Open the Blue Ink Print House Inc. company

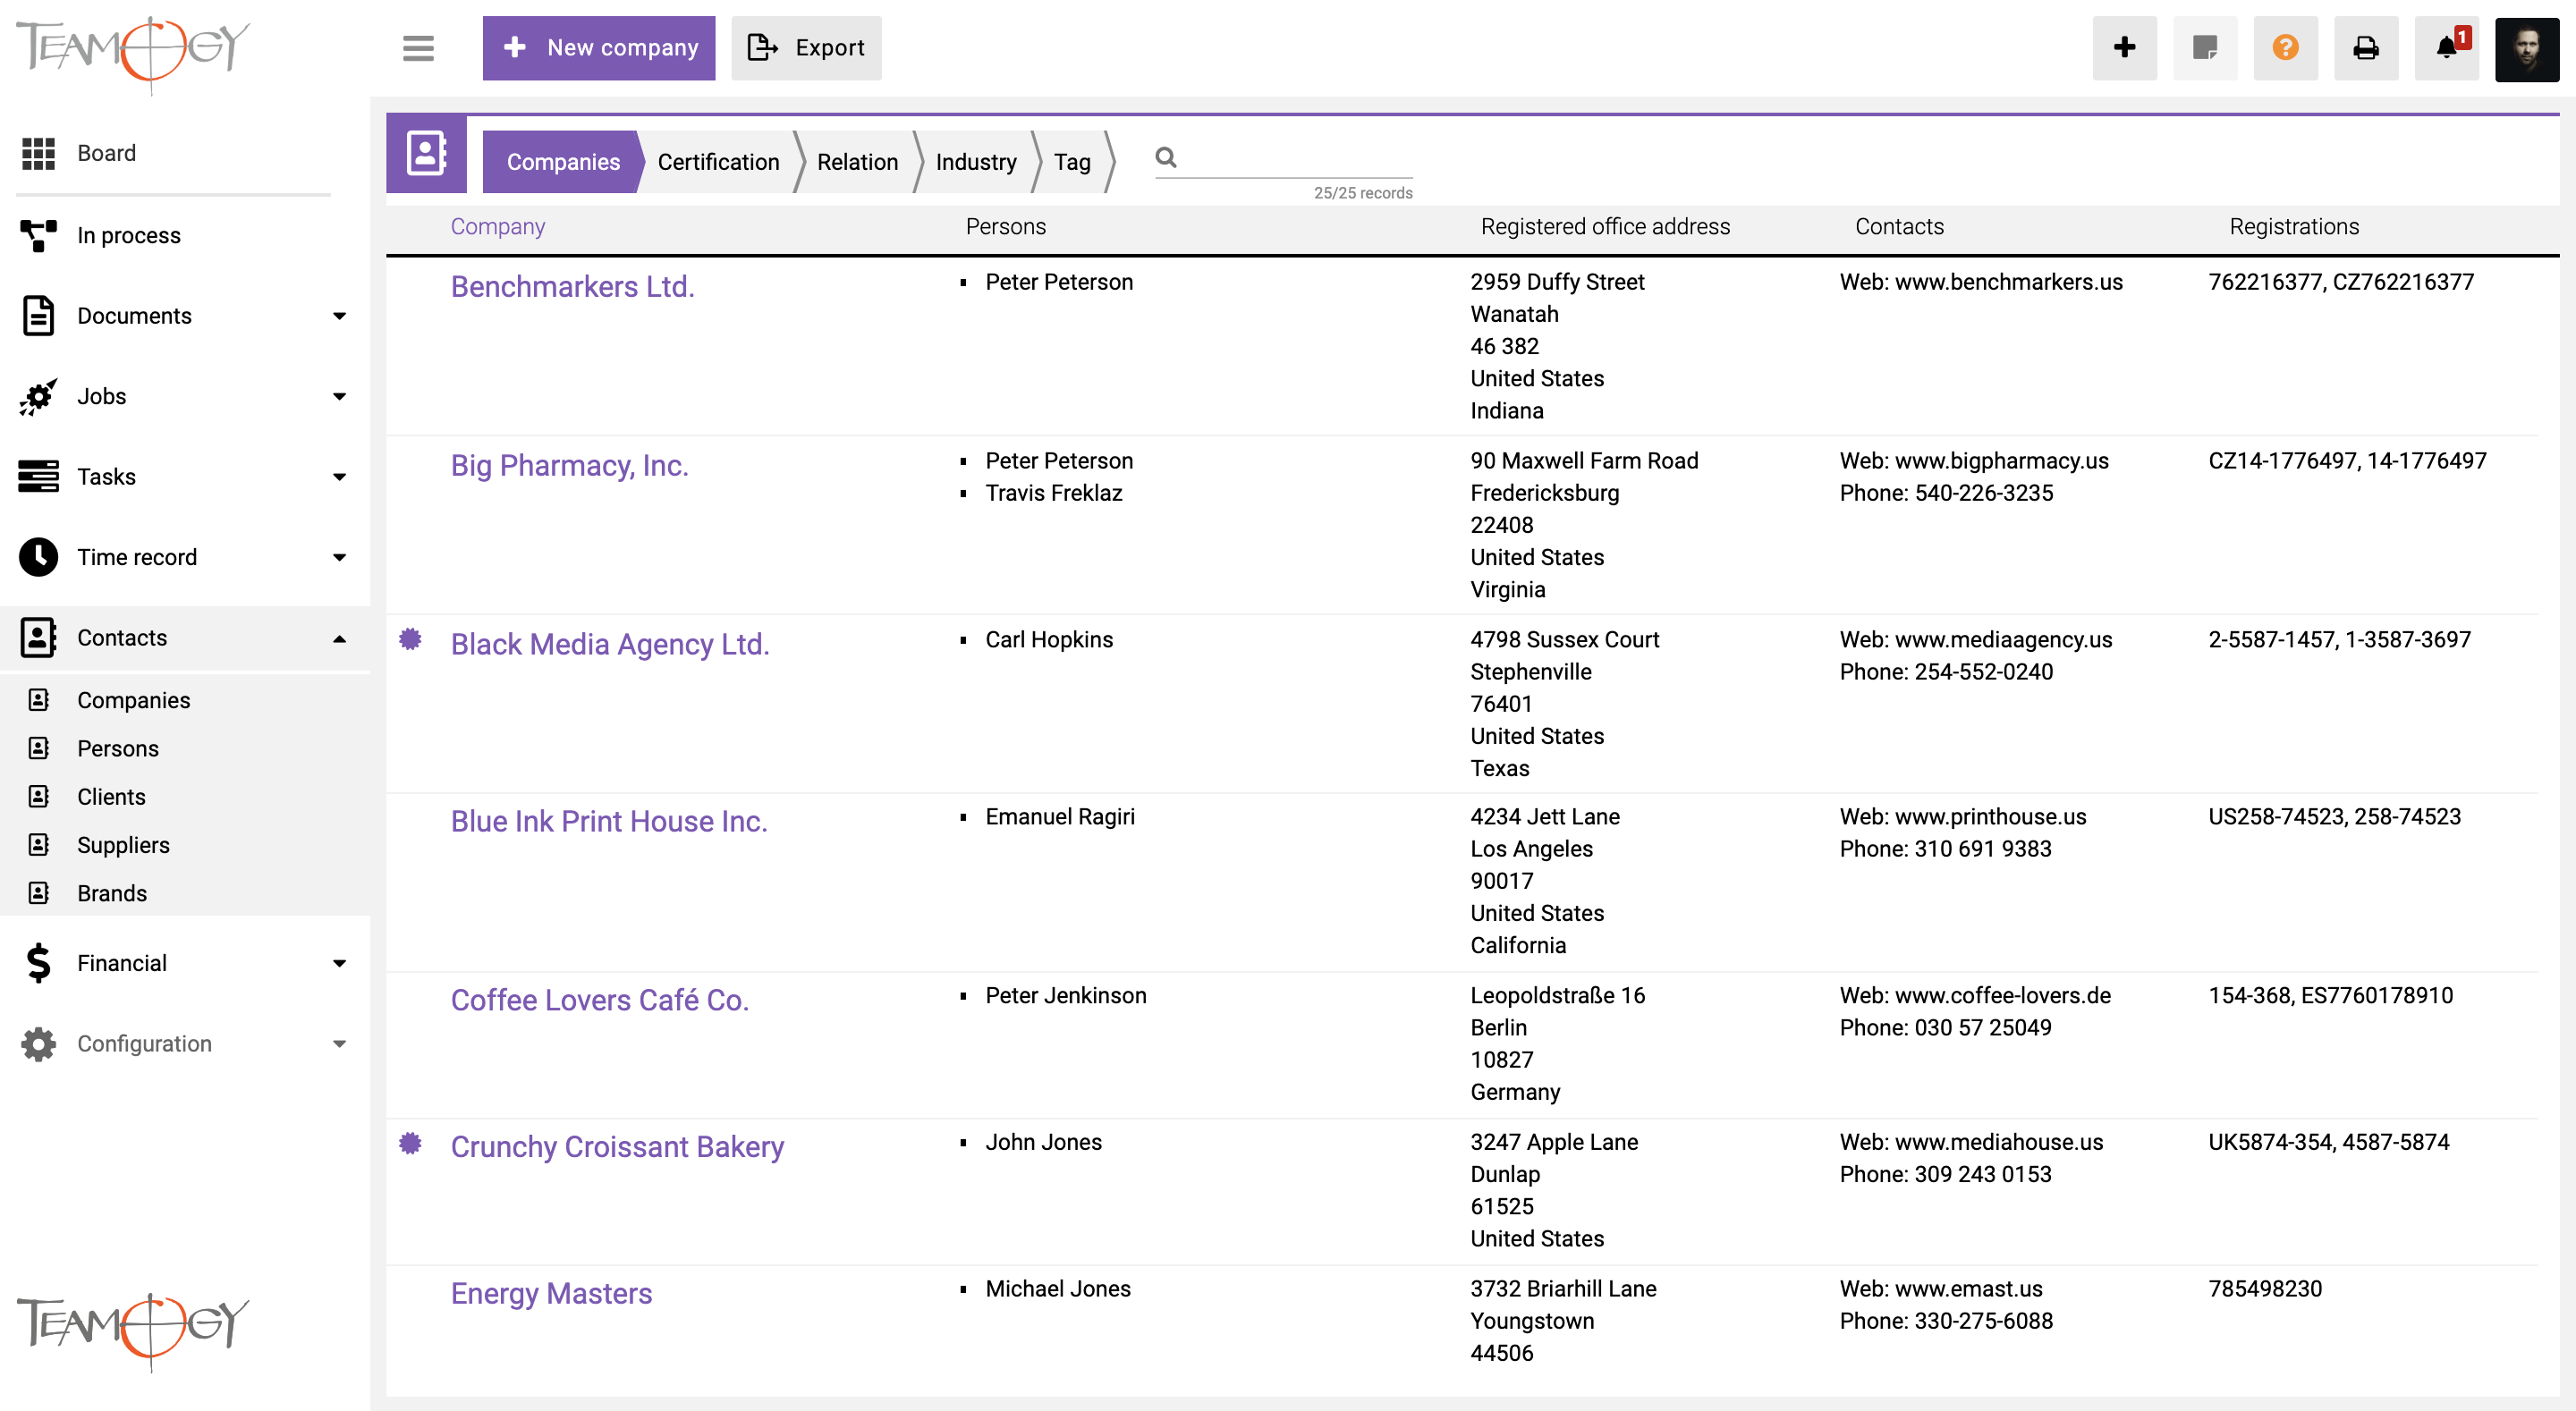click(609, 822)
